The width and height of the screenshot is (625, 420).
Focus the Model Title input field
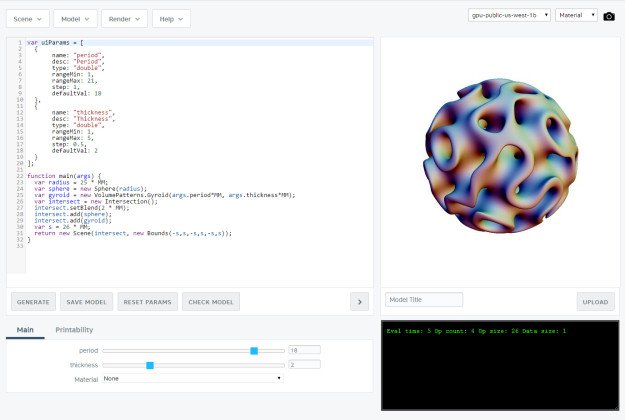click(x=424, y=300)
